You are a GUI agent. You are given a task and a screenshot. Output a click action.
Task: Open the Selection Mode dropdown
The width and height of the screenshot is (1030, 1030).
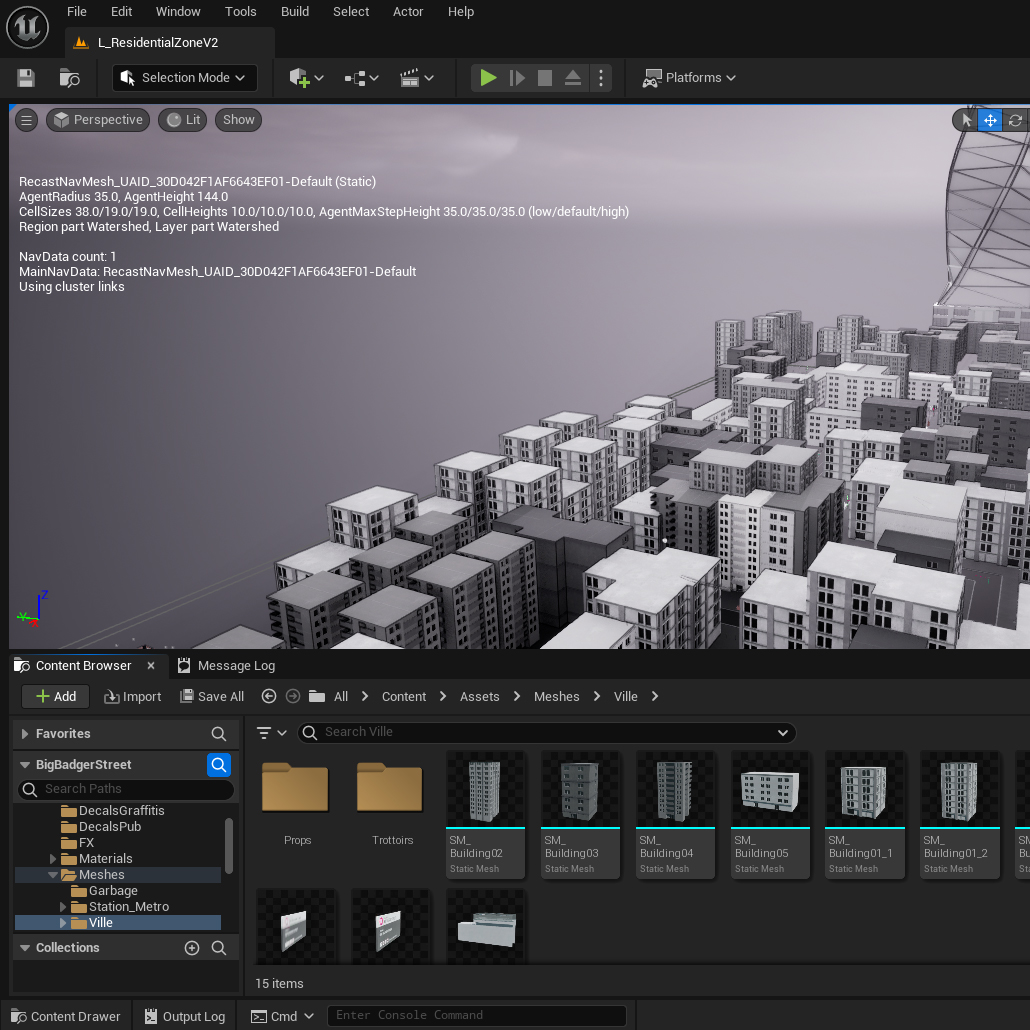click(185, 78)
